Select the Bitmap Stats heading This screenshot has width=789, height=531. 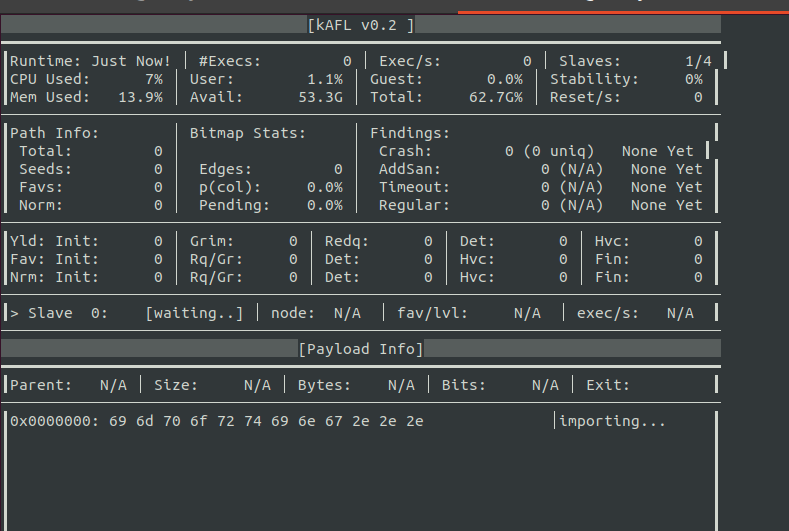(x=248, y=133)
